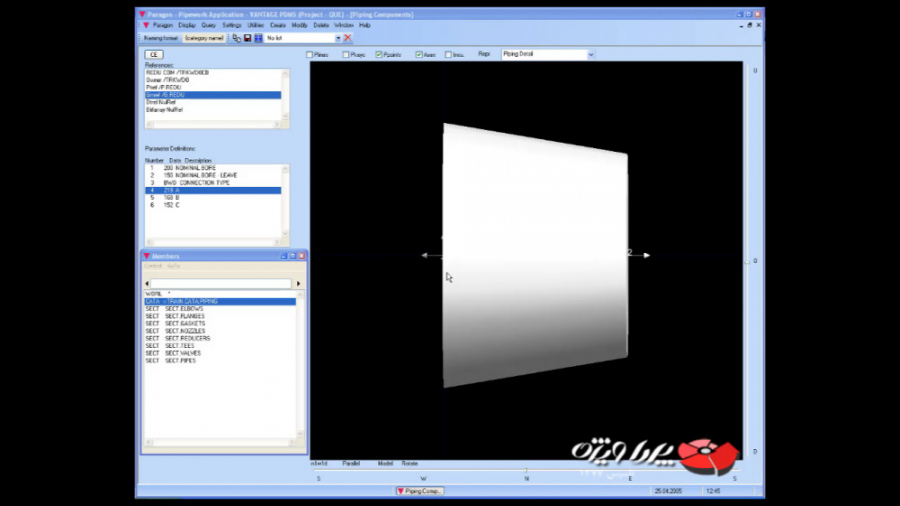900x506 pixels.
Task: Toggle the Pline checkbox
Action: [x=309, y=55]
